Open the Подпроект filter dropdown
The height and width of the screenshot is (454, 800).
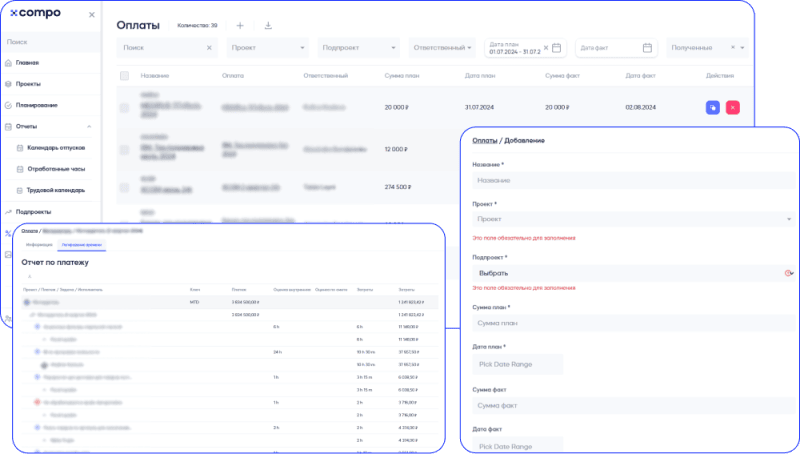(359, 48)
